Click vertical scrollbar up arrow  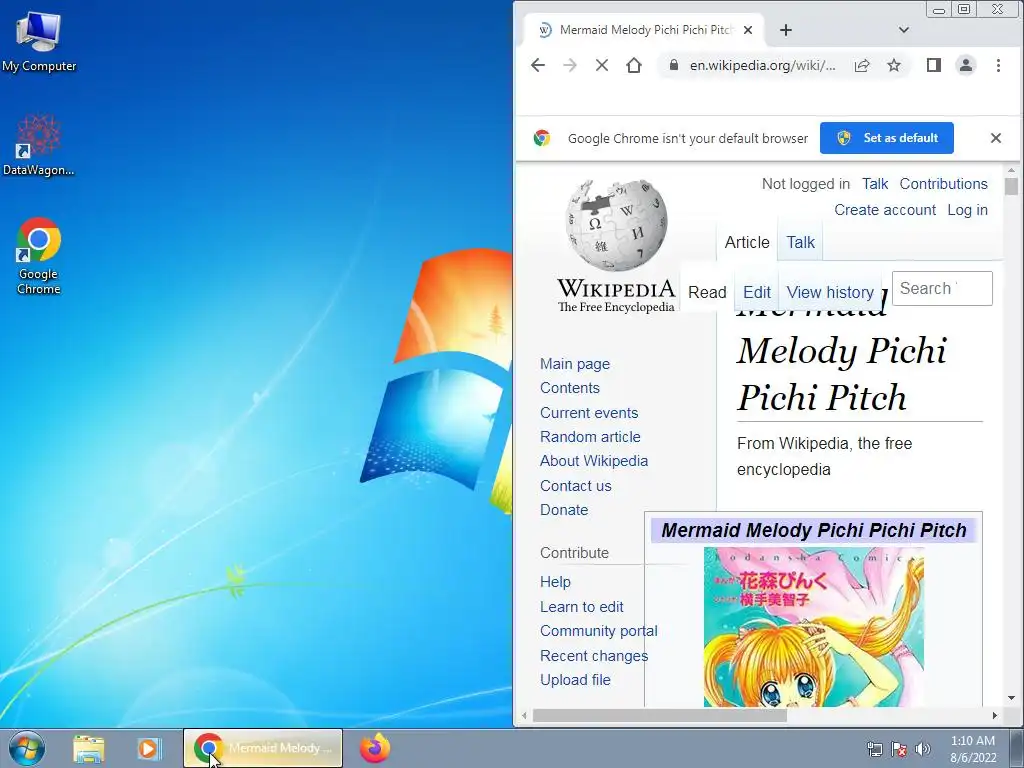click(x=1011, y=170)
